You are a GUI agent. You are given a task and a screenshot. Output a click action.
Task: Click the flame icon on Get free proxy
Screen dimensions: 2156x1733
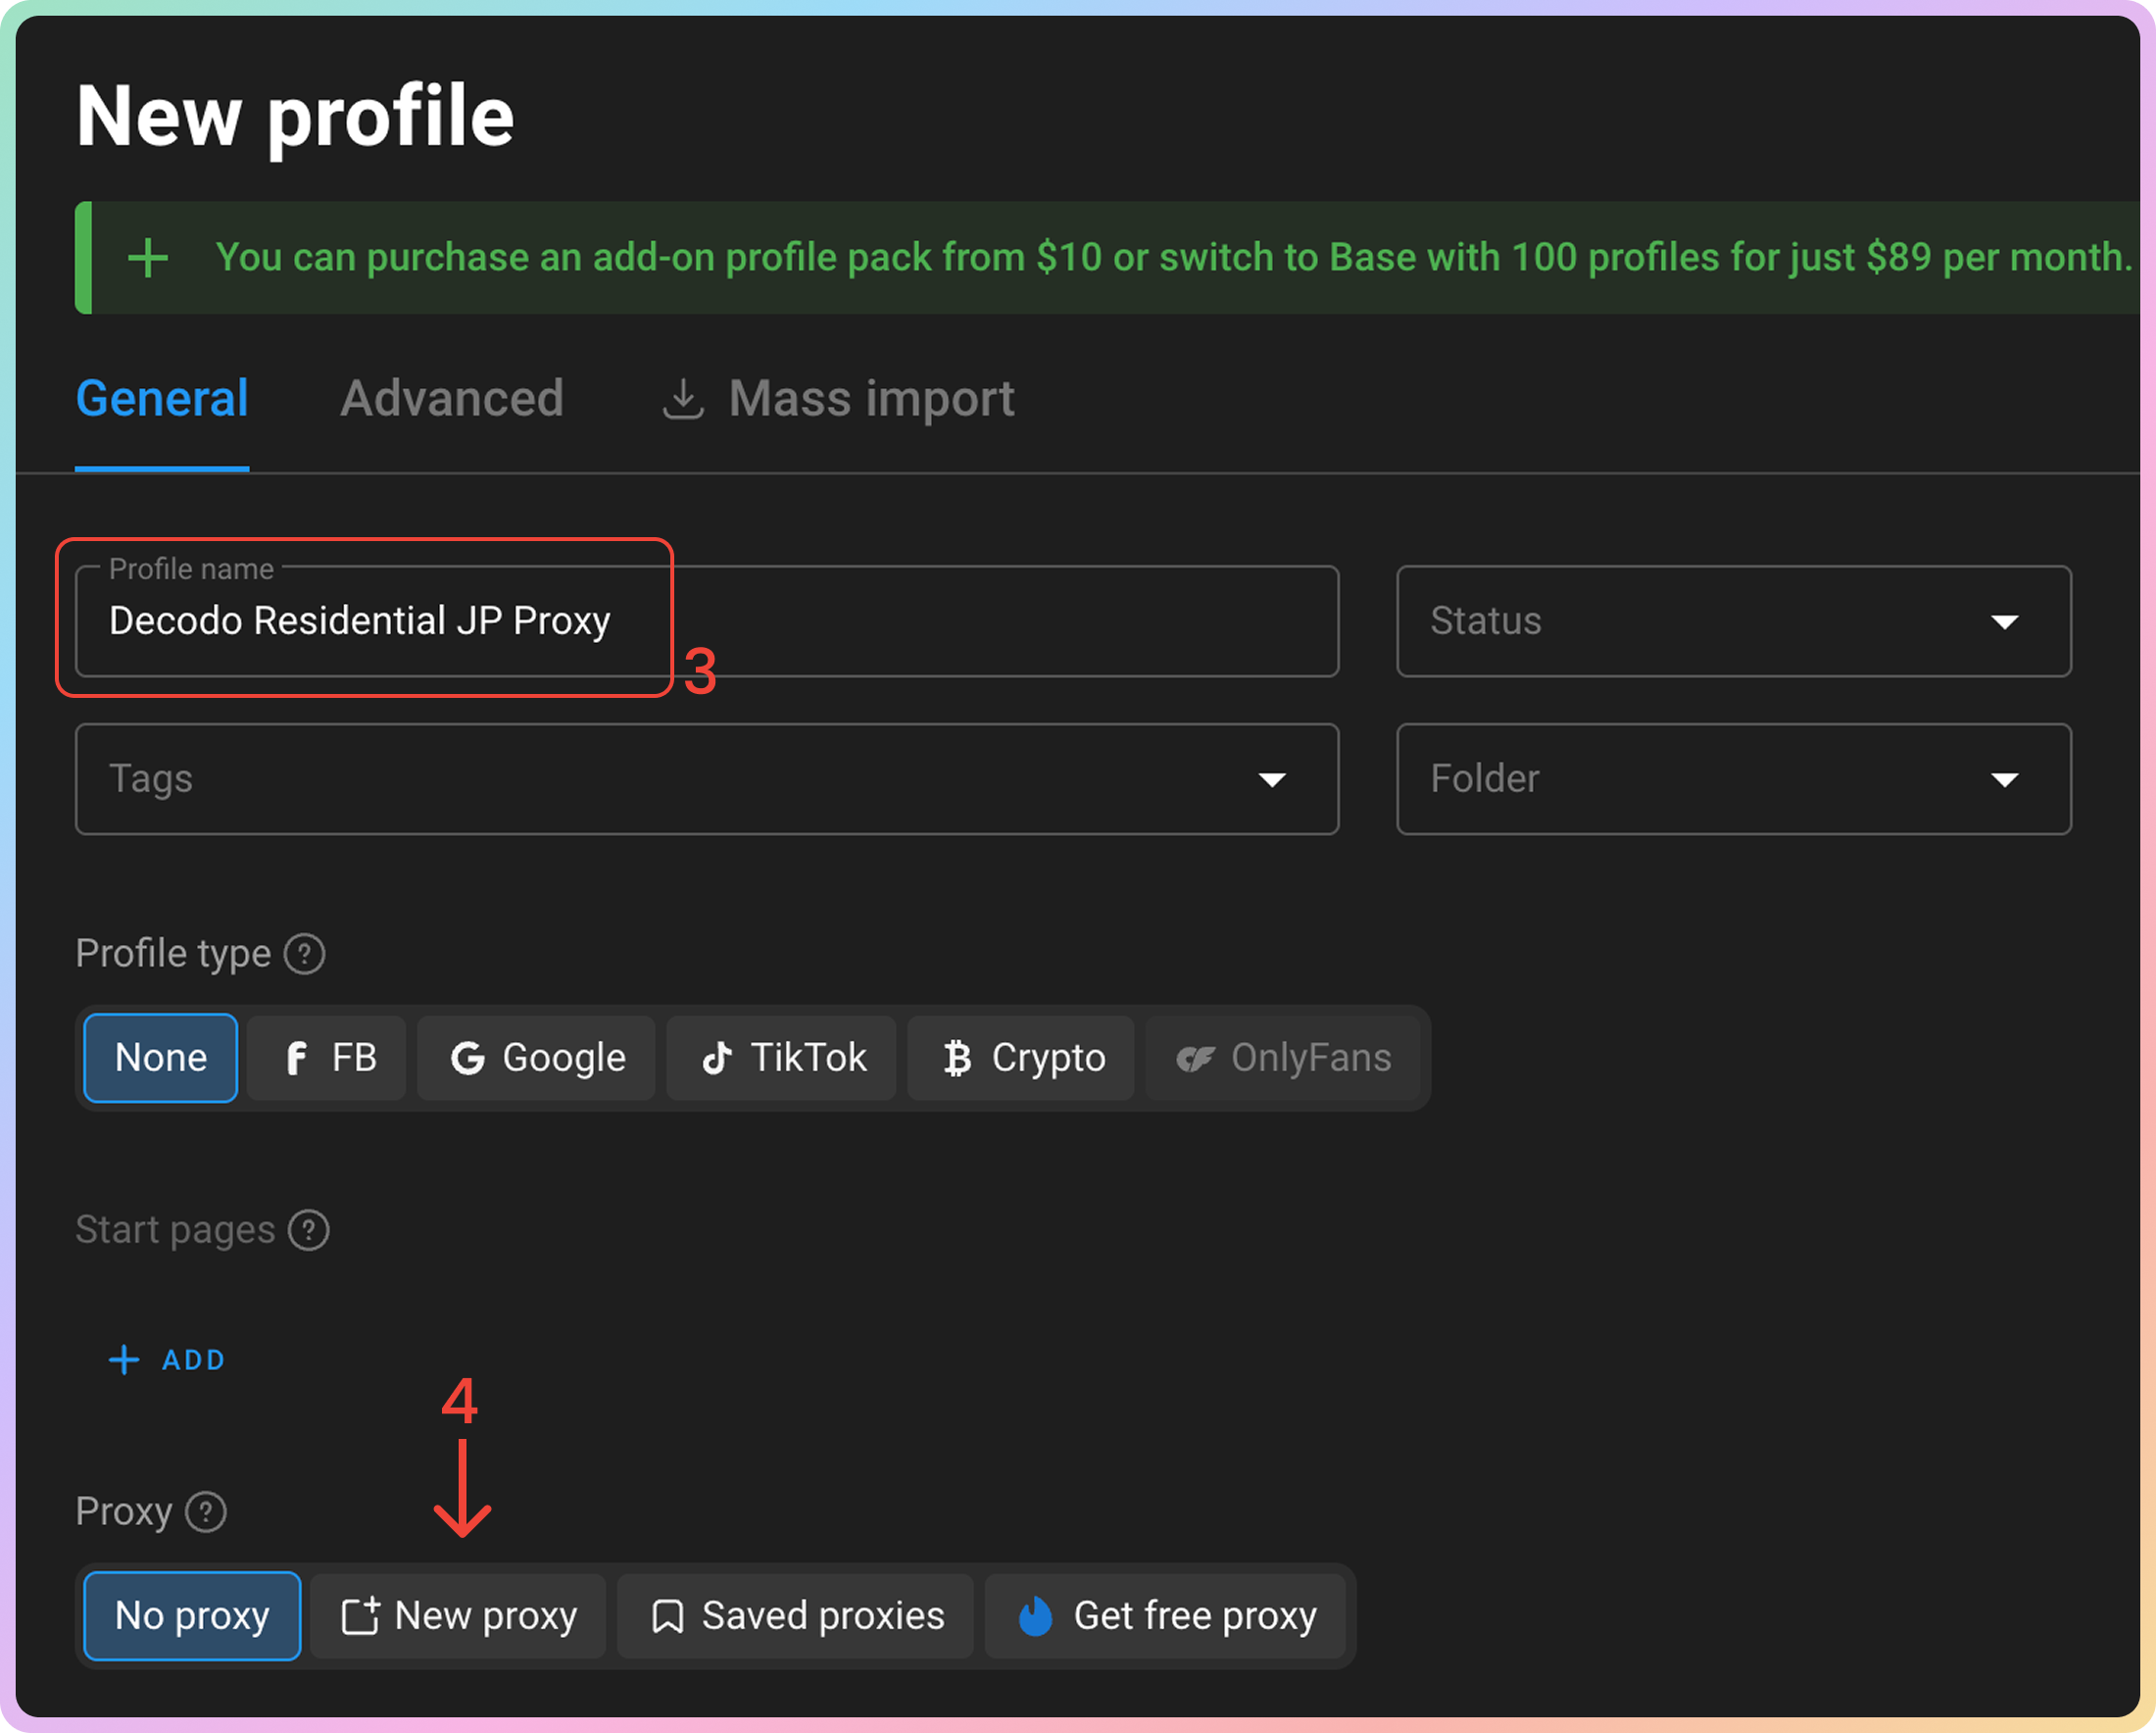(1035, 1616)
